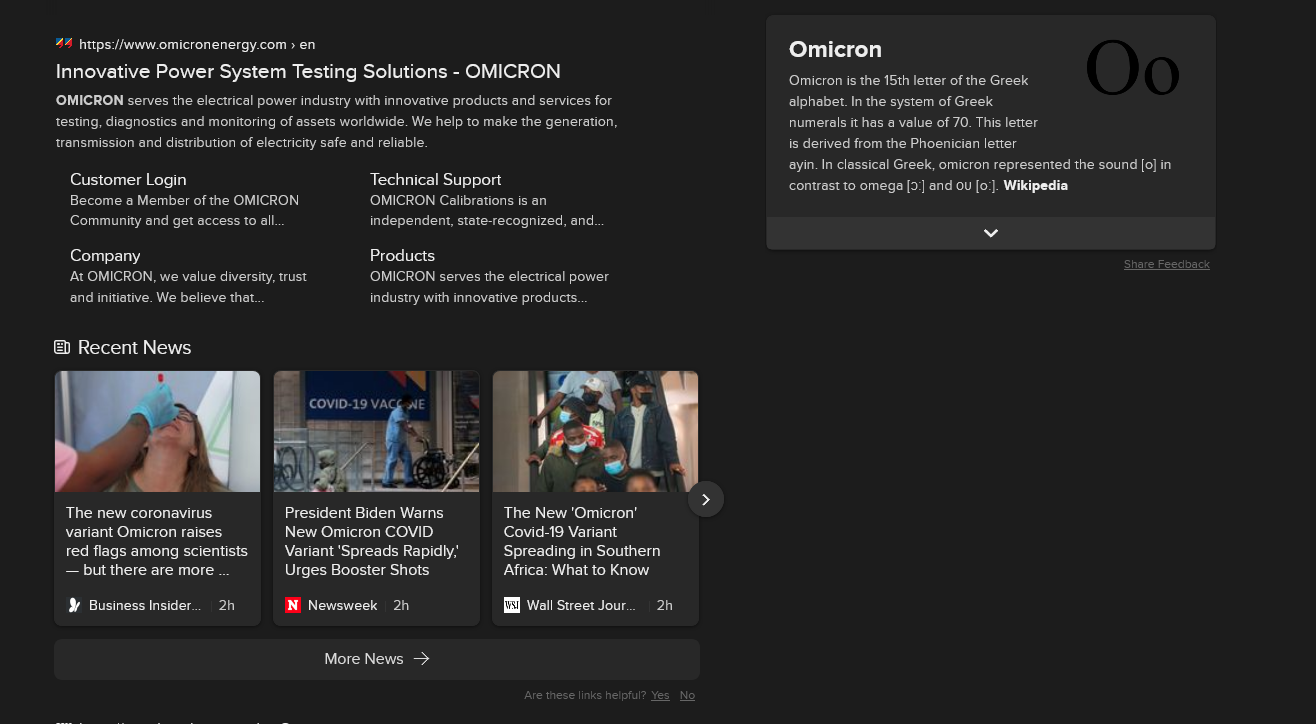Click the Omicron Greek letter image
Viewport: 1316px width, 724px height.
coord(1132,70)
